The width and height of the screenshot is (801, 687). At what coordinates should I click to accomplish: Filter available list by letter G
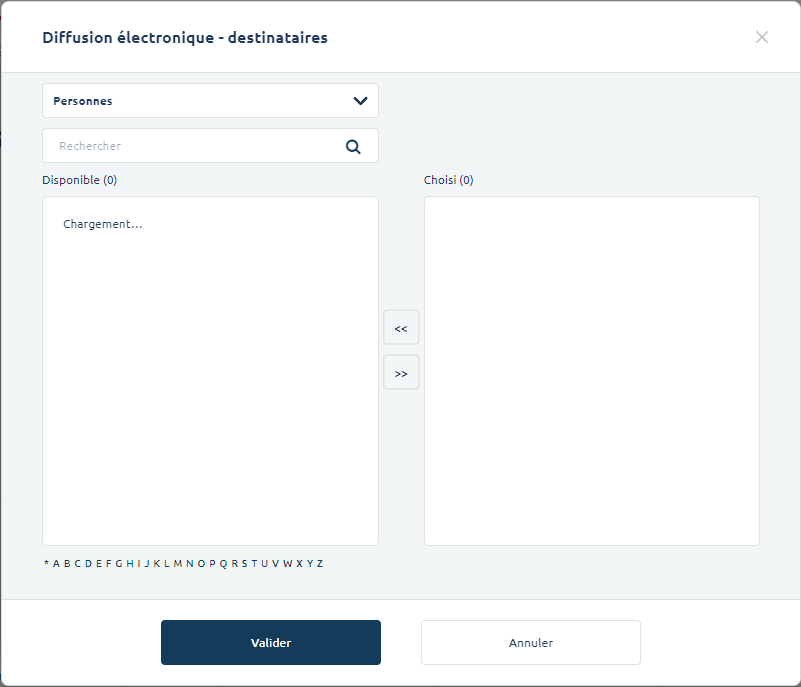(119, 564)
